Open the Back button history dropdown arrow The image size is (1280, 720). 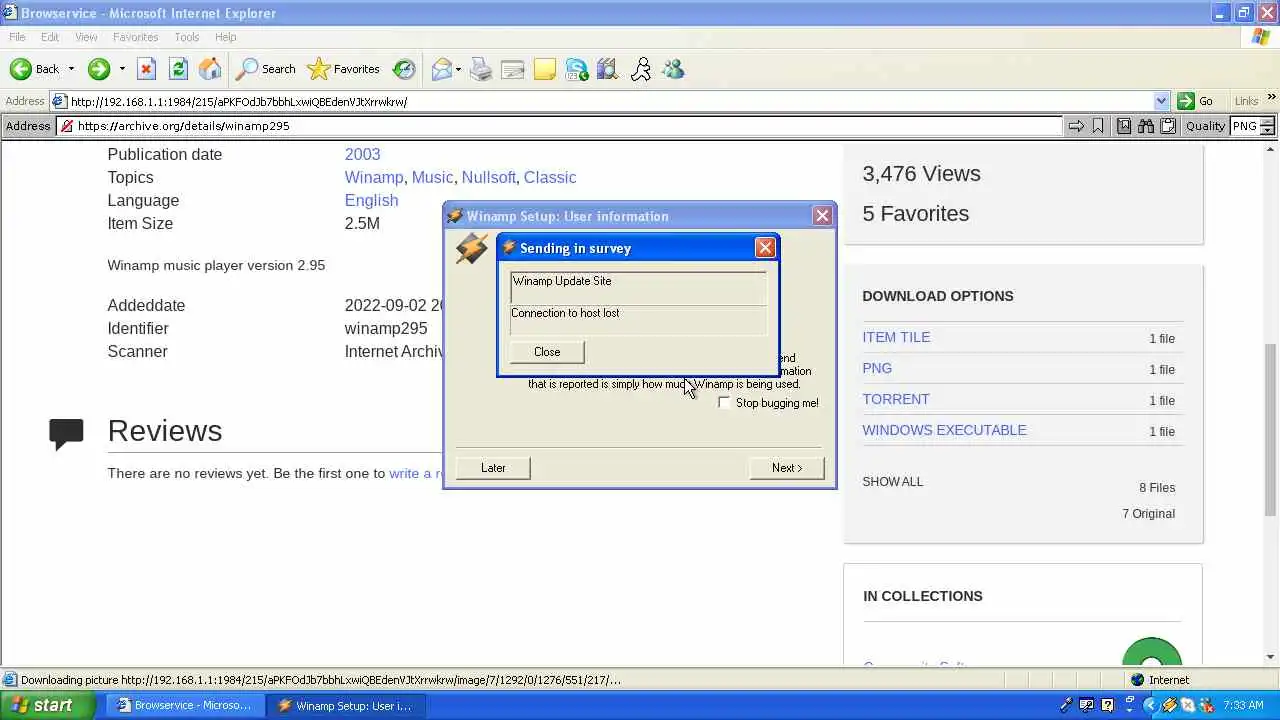click(71, 69)
